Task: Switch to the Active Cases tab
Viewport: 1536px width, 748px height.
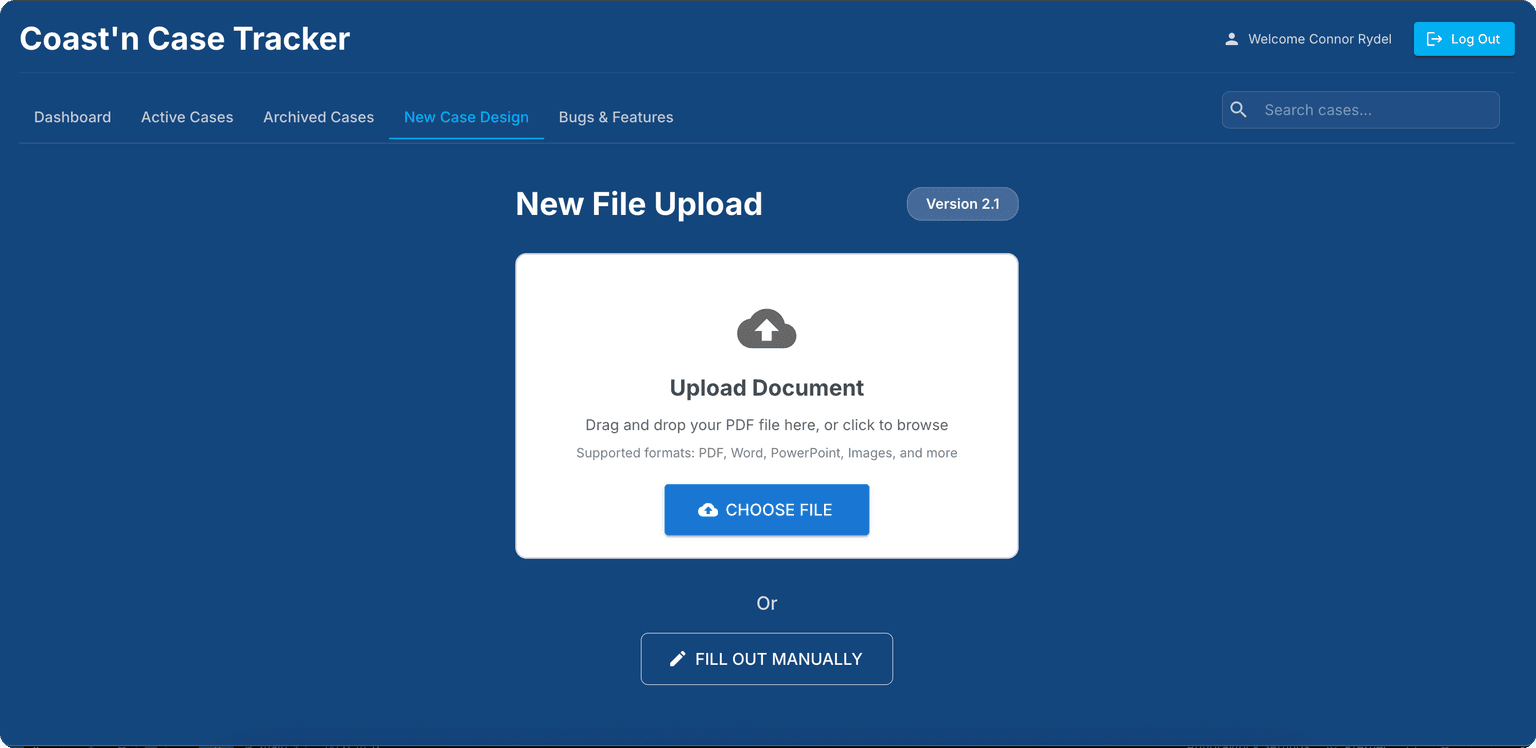Action: point(187,117)
